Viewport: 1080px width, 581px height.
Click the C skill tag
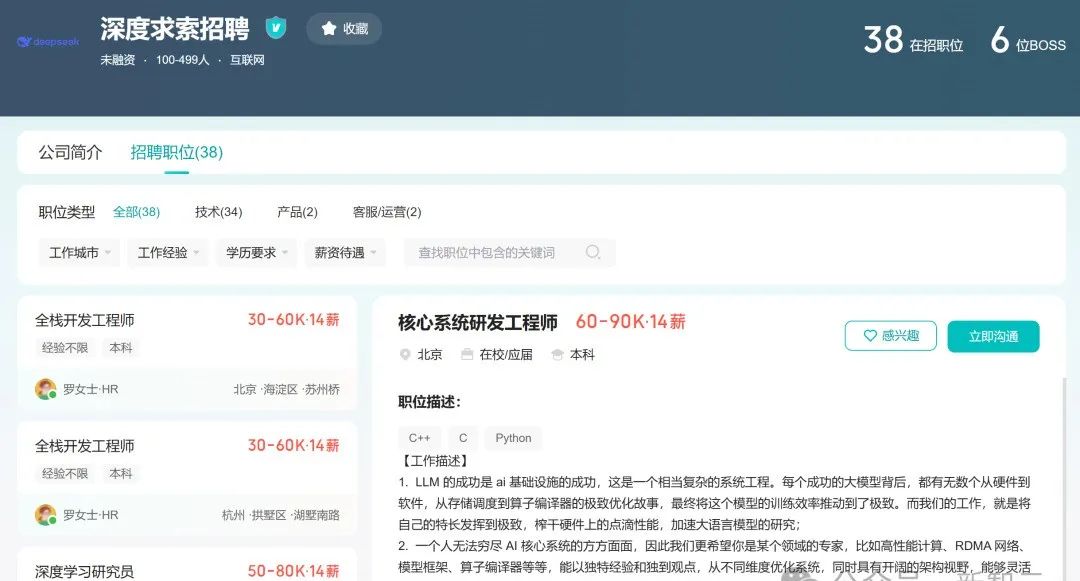463,438
